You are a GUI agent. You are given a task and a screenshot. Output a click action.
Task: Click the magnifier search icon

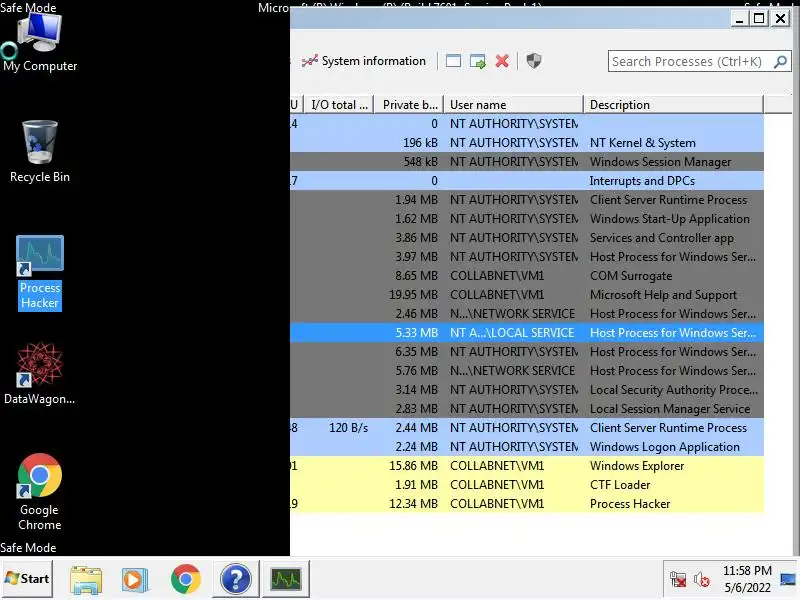(x=780, y=62)
